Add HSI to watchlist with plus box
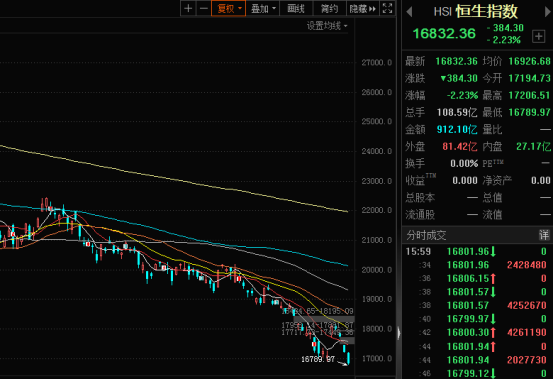Image resolution: width=553 pixels, height=379 pixels. coord(538,36)
